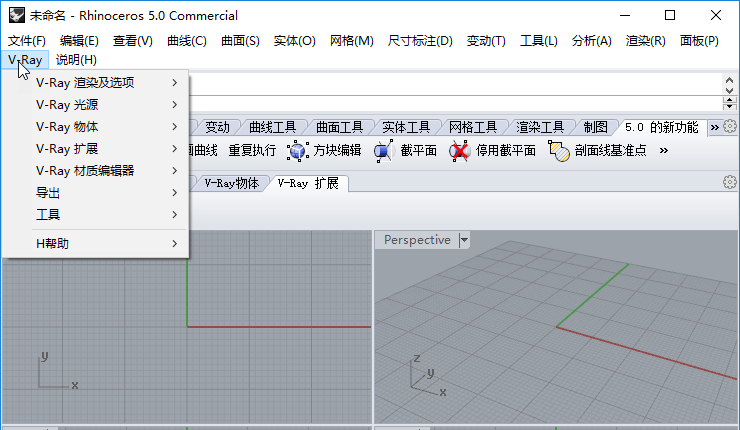Expand the V-Ray 渲染及选项 submenu
This screenshot has width=740, height=430.
click(96, 83)
